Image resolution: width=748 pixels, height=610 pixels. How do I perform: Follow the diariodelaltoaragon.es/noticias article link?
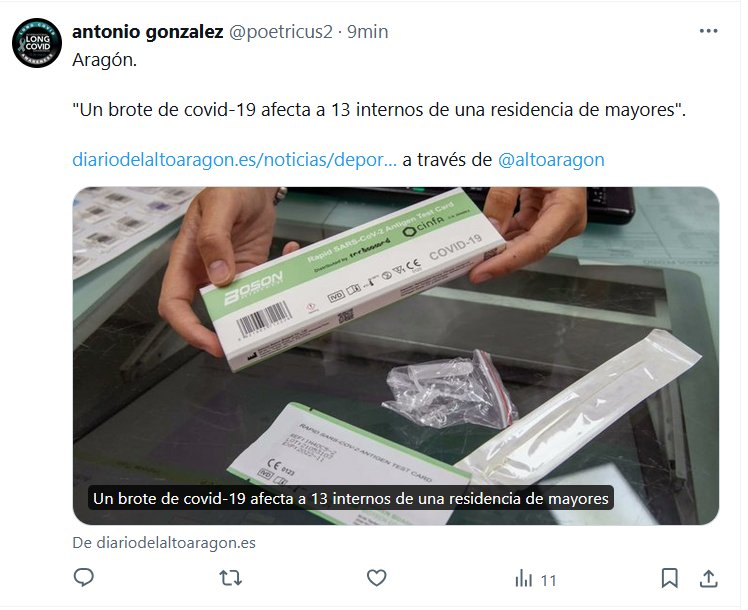pyautogui.click(x=234, y=159)
